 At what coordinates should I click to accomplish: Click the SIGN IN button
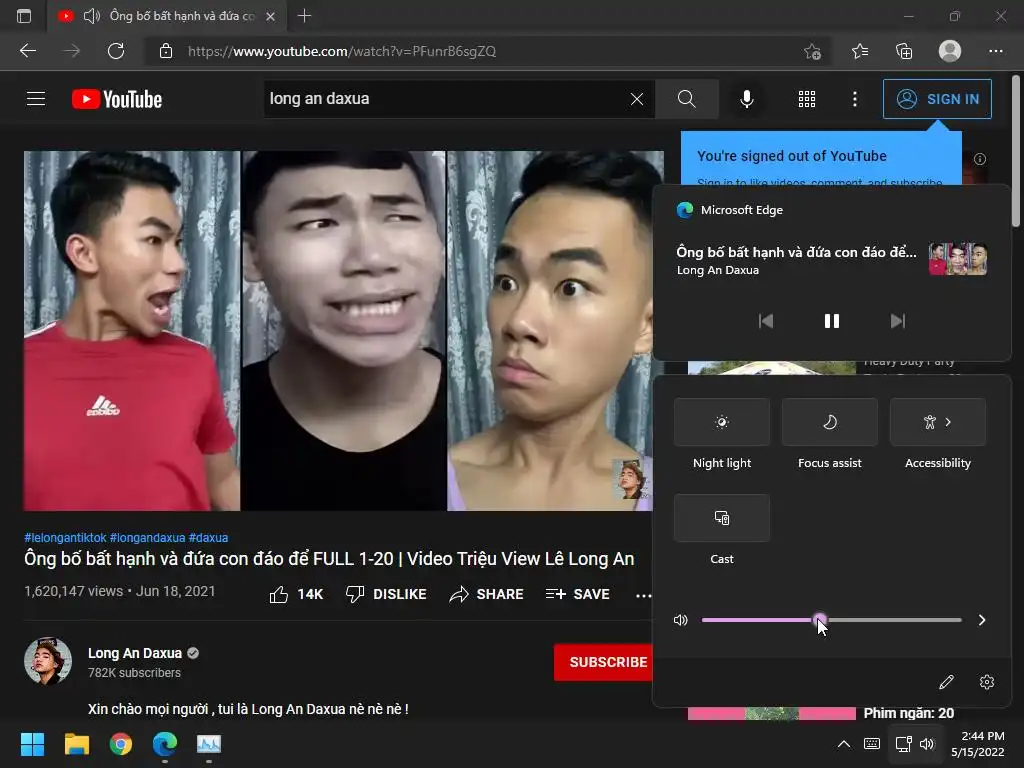pyautogui.click(x=937, y=99)
